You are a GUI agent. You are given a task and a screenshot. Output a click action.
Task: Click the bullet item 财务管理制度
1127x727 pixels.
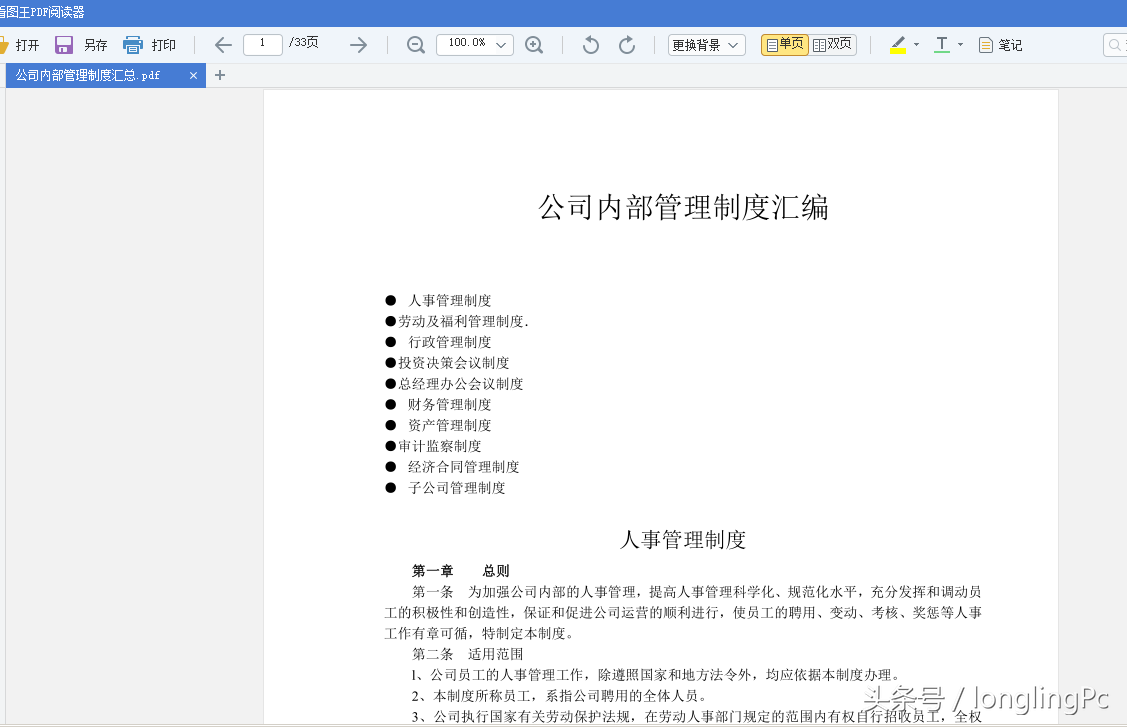pos(450,405)
